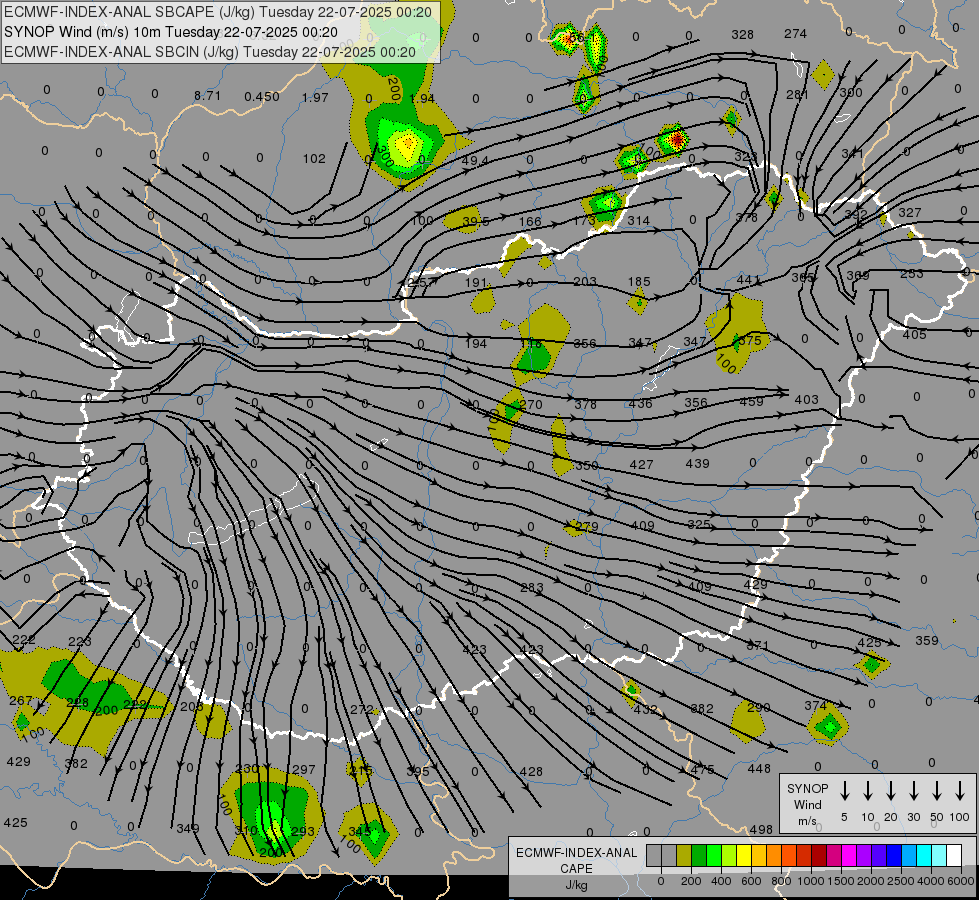Viewport: 979px width, 900px height.
Task: Click the red CAPE hotspot left of 323
Action: coord(676,140)
